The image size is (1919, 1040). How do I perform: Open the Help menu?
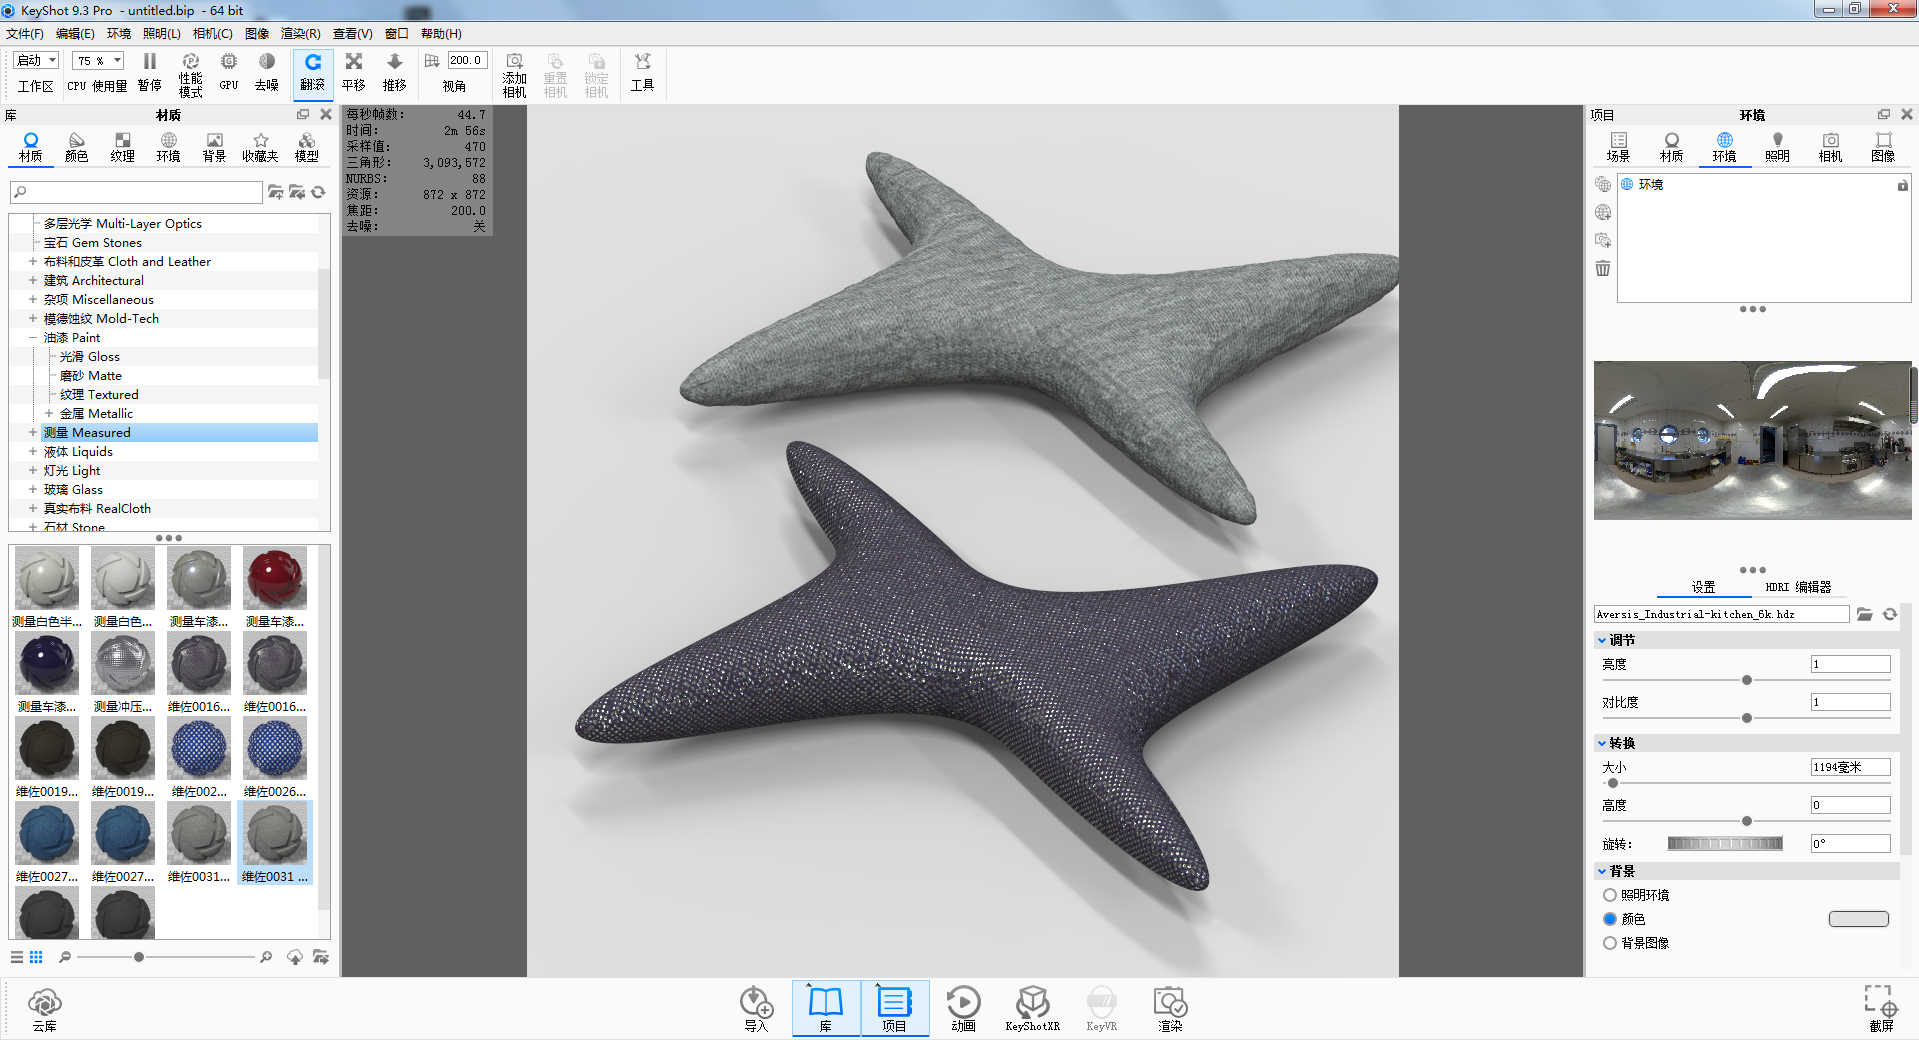(x=441, y=34)
